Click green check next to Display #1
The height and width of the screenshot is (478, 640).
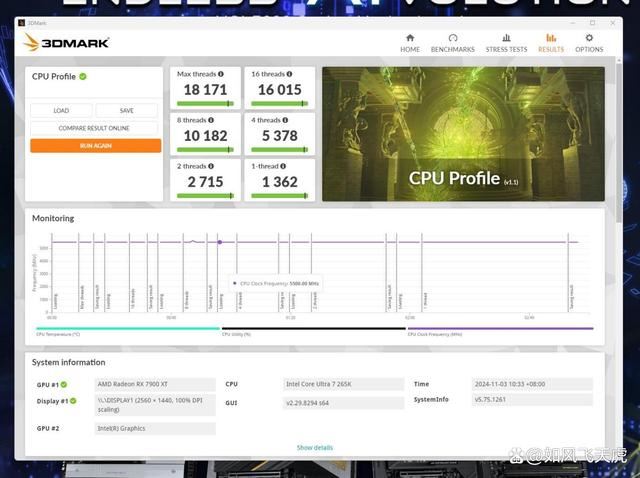click(x=73, y=401)
